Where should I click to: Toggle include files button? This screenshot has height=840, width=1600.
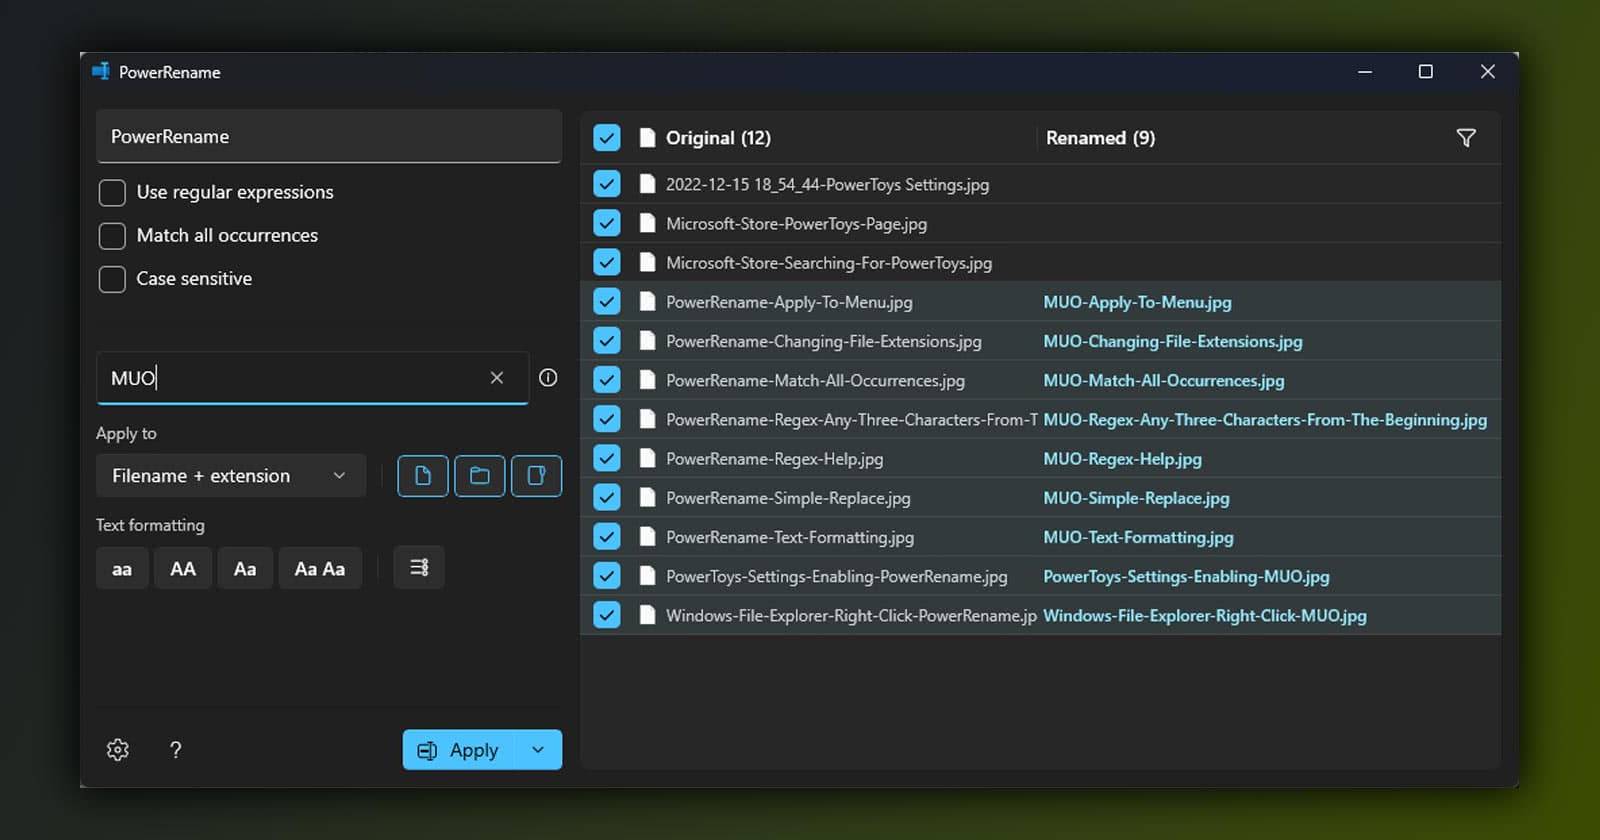(423, 476)
